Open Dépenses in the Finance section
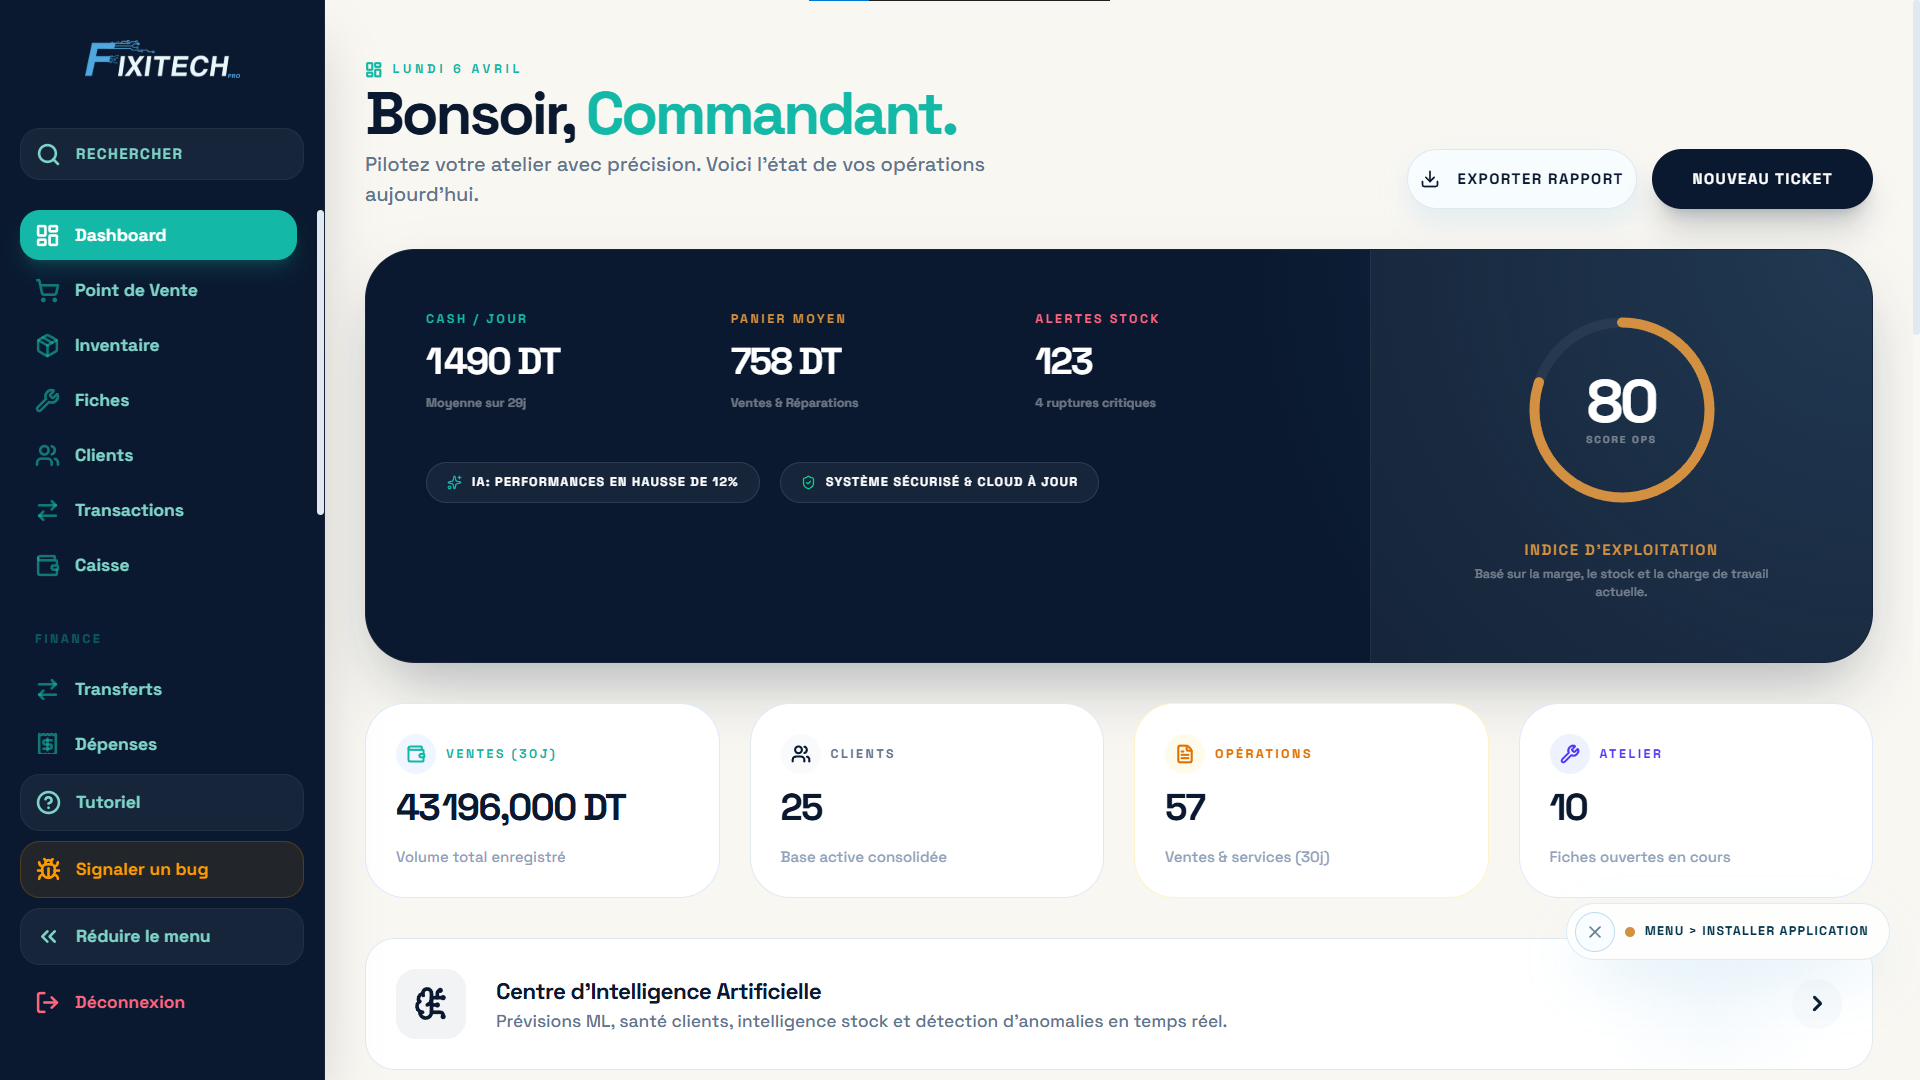 (x=115, y=744)
